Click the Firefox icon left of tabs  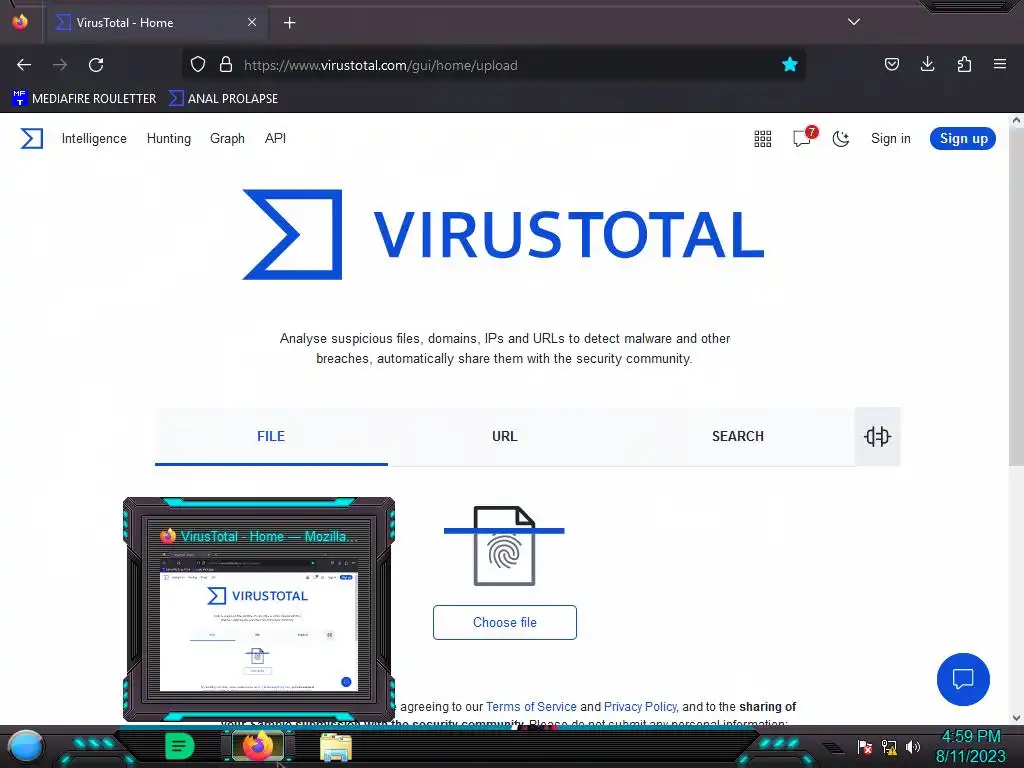(x=20, y=22)
